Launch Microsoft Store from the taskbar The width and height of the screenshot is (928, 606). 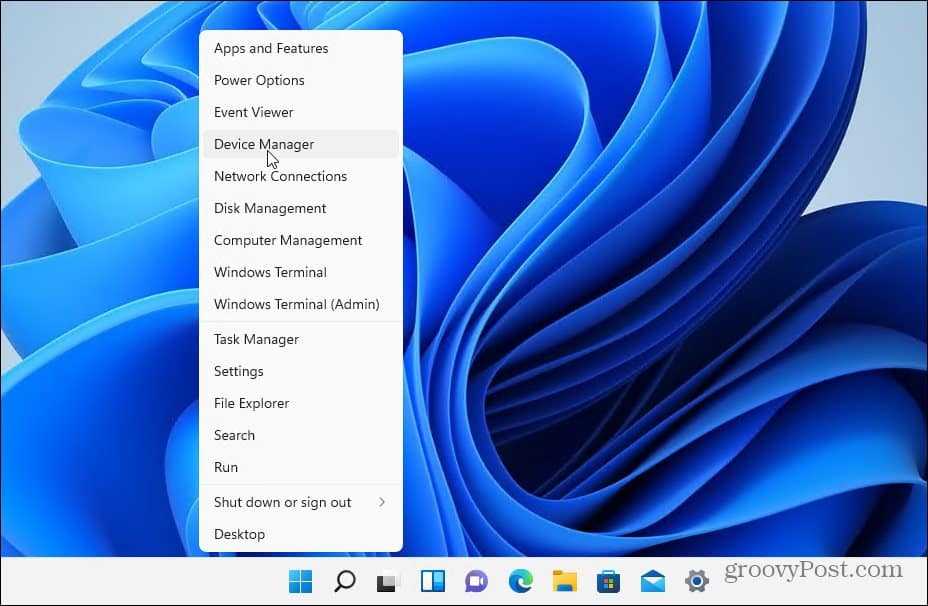(x=608, y=581)
